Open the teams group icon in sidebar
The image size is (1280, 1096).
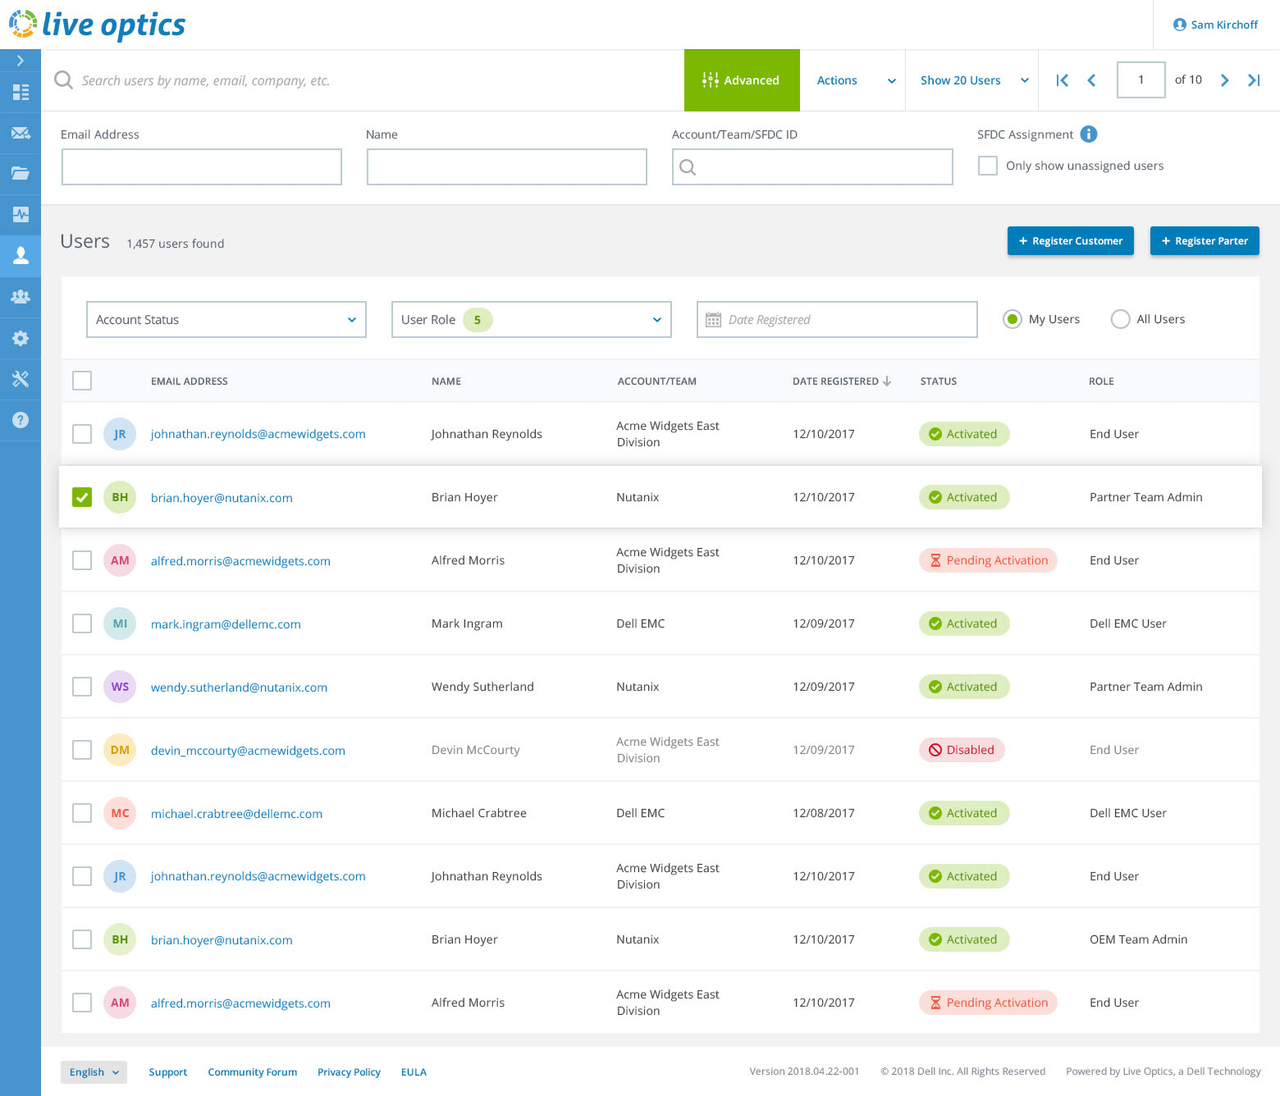tap(20, 296)
